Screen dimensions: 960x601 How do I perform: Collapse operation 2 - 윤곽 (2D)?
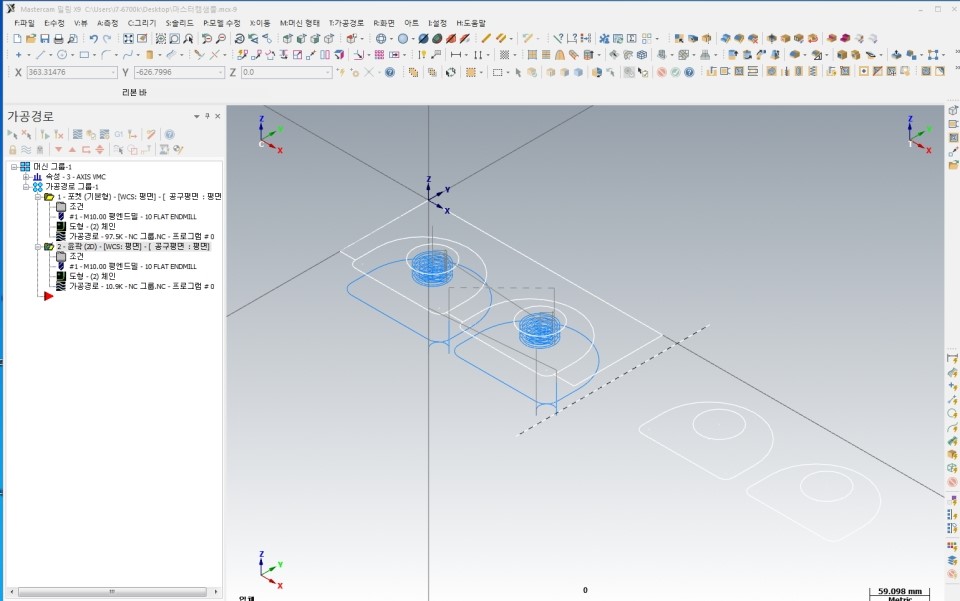tap(37, 247)
